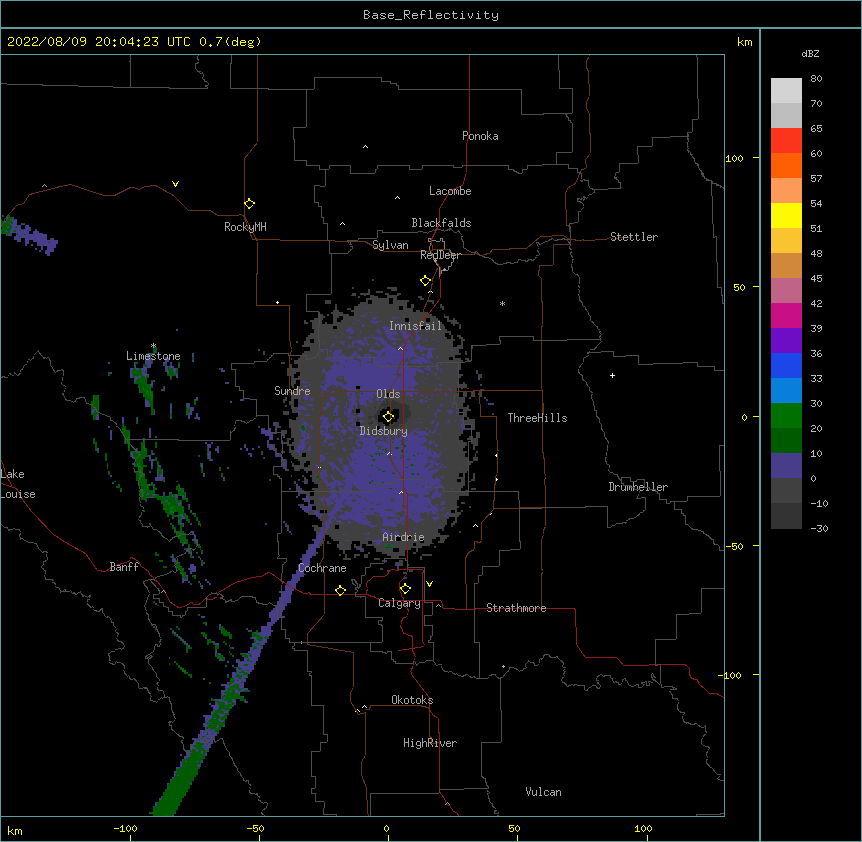The height and width of the screenshot is (842, 862).
Task: Click the Didsbury city label
Action: (384, 431)
